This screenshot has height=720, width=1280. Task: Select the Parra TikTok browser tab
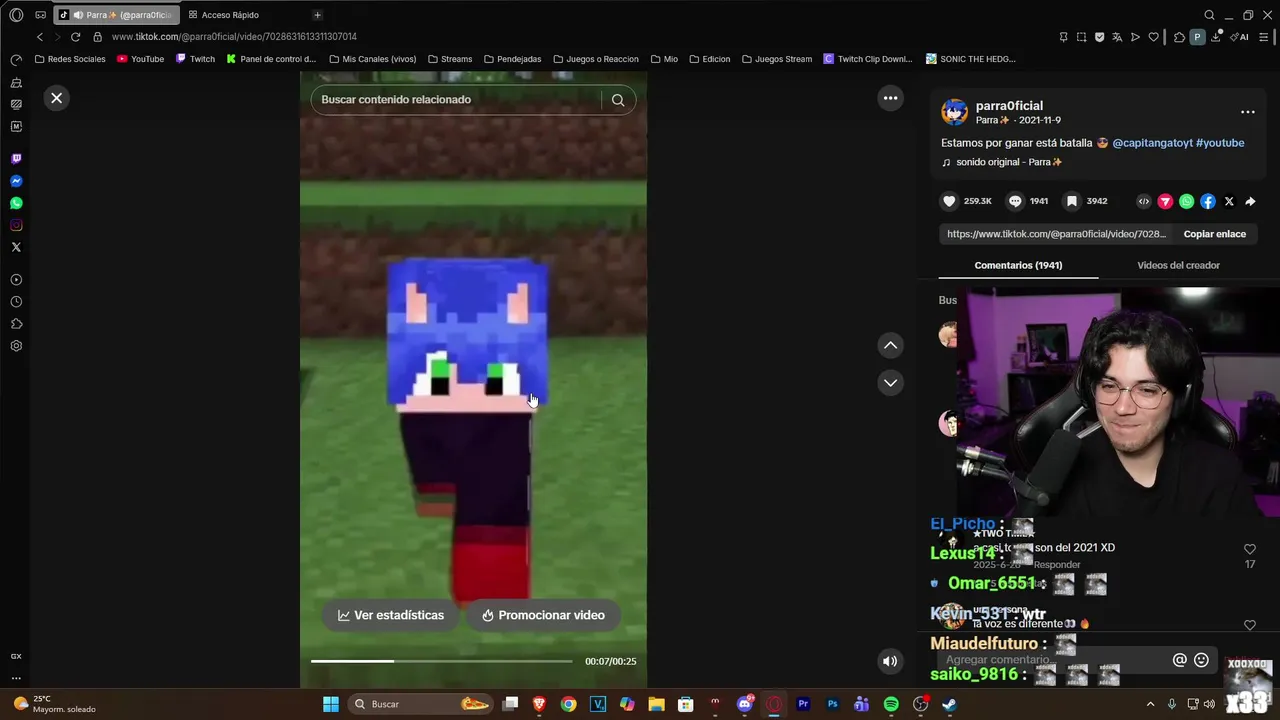click(118, 15)
